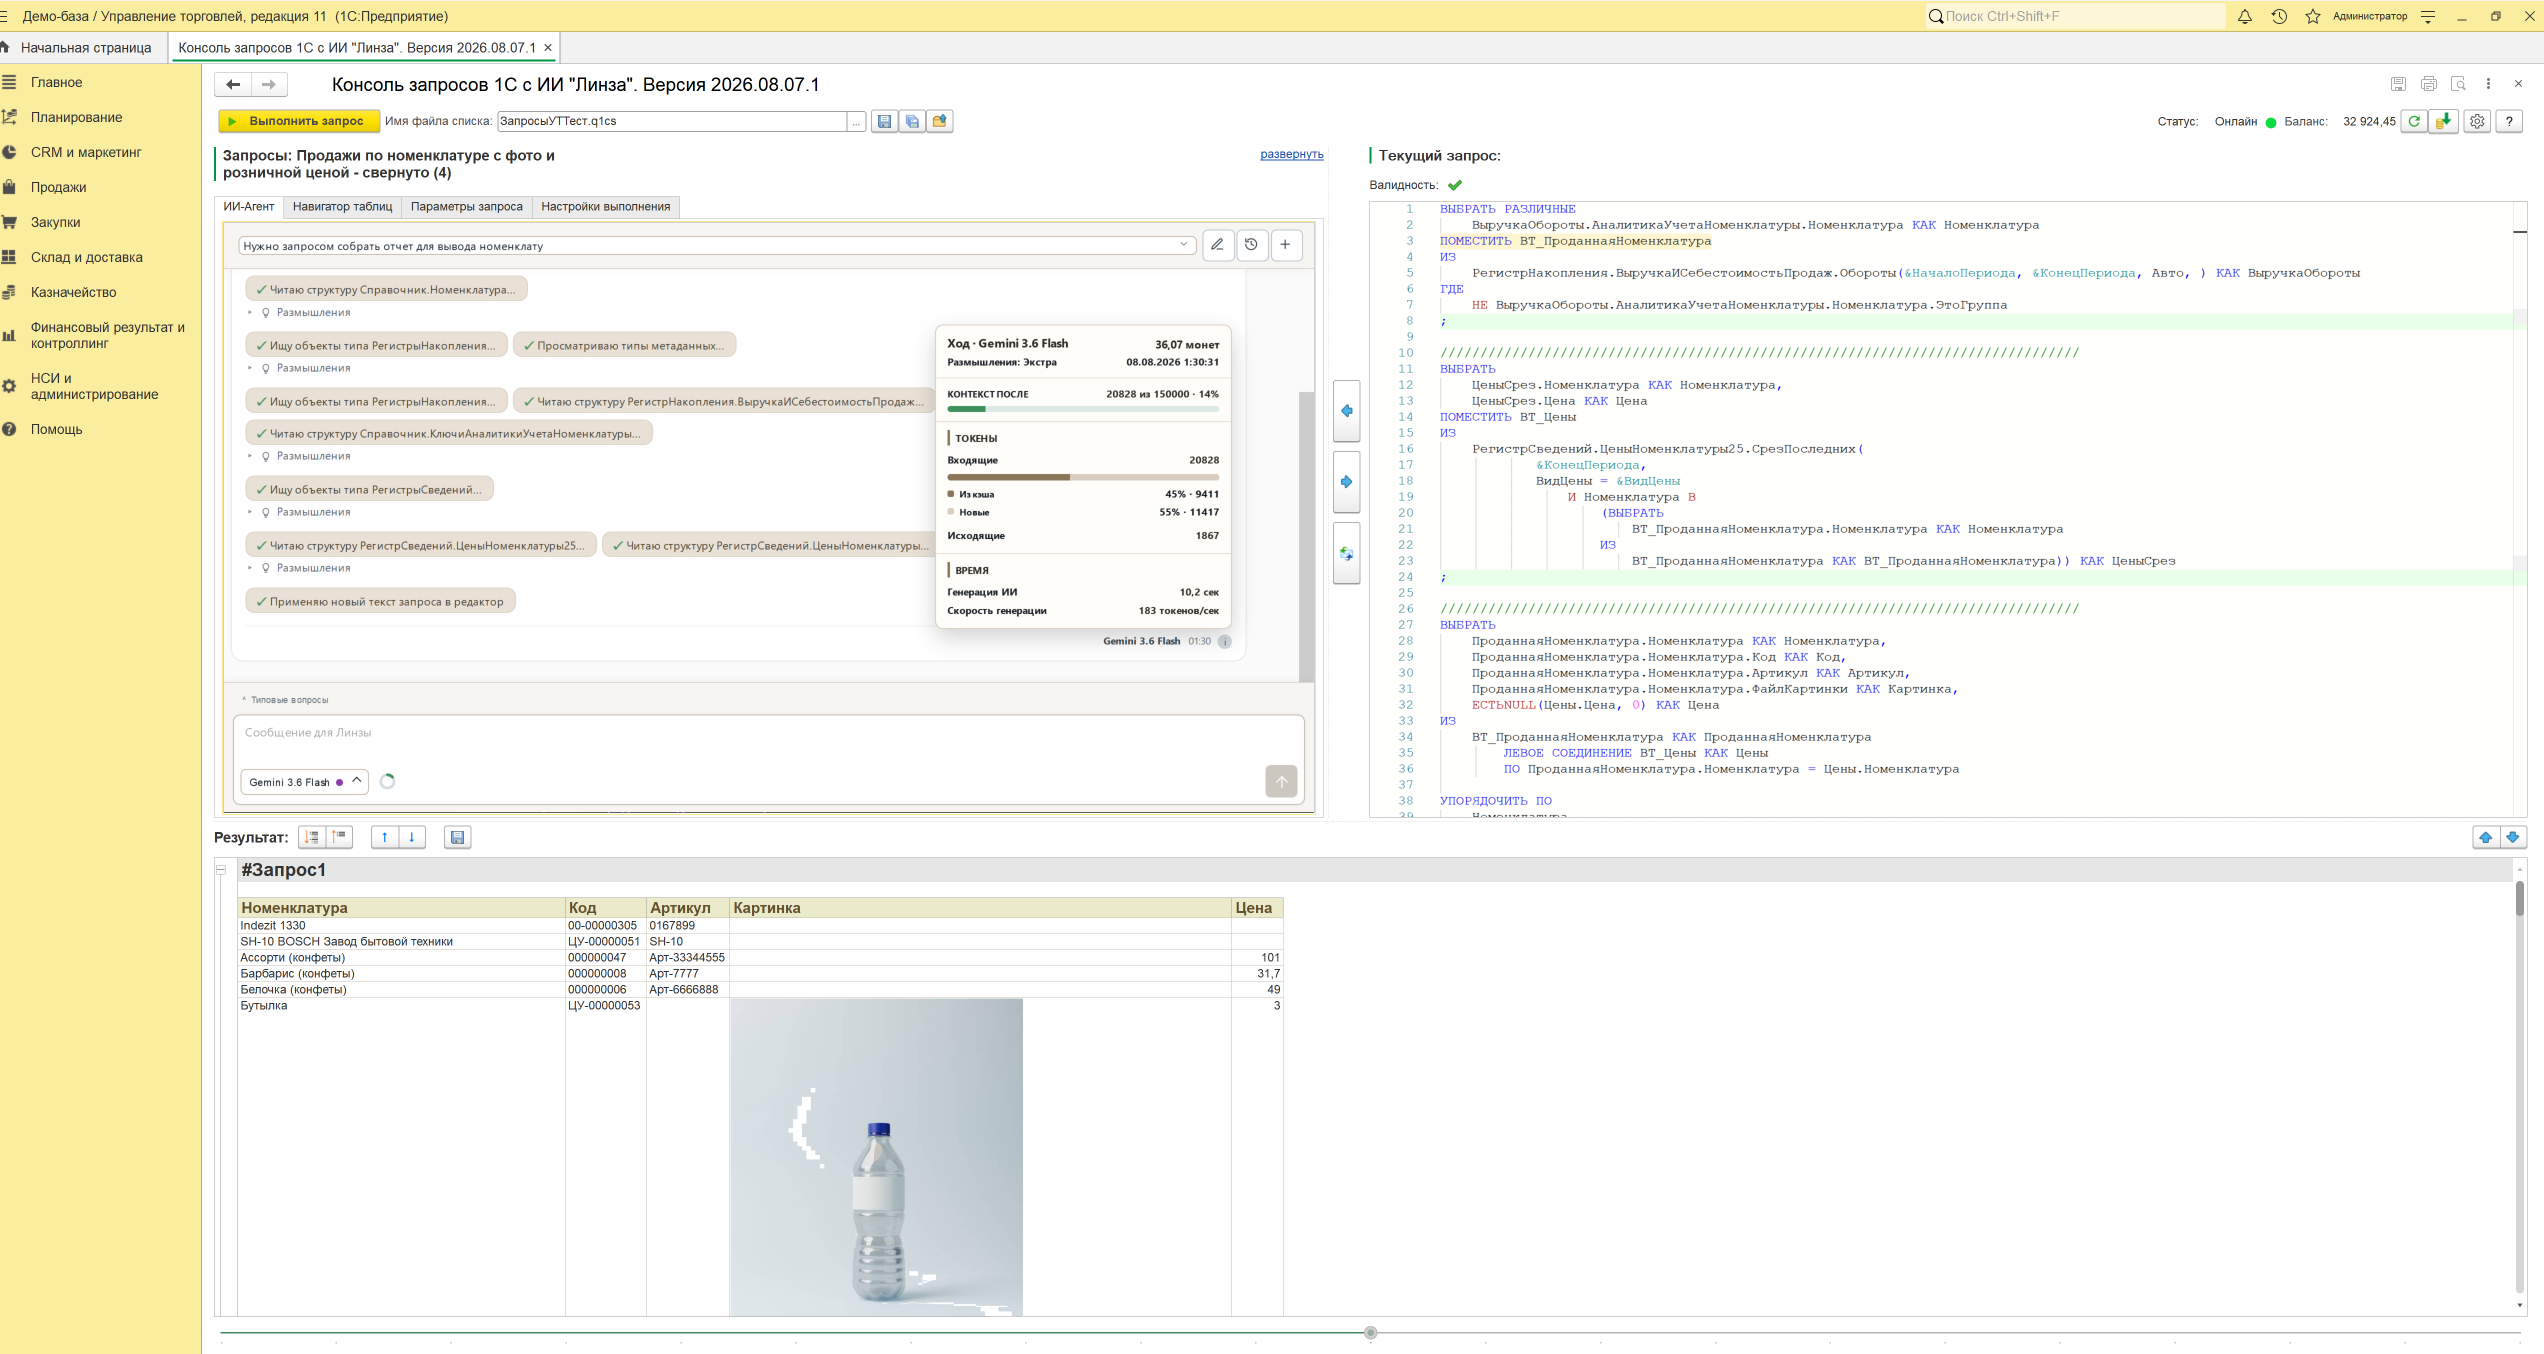Click the info icon next to 01:30

pyautogui.click(x=1225, y=642)
